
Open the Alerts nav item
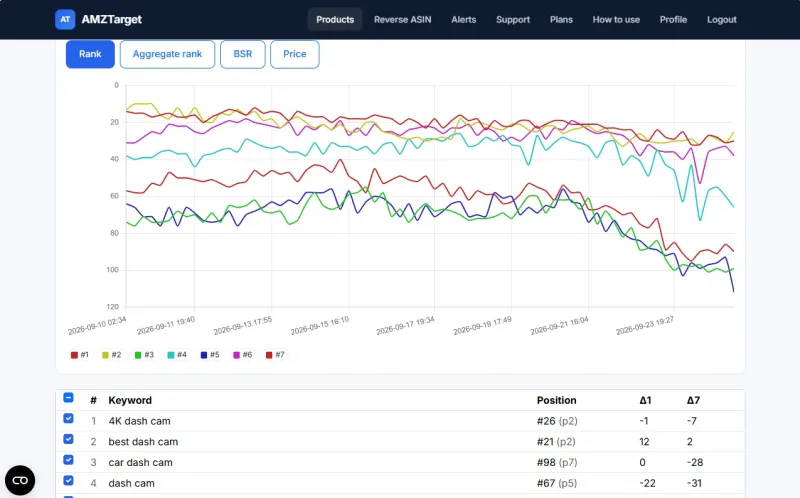(x=463, y=19)
